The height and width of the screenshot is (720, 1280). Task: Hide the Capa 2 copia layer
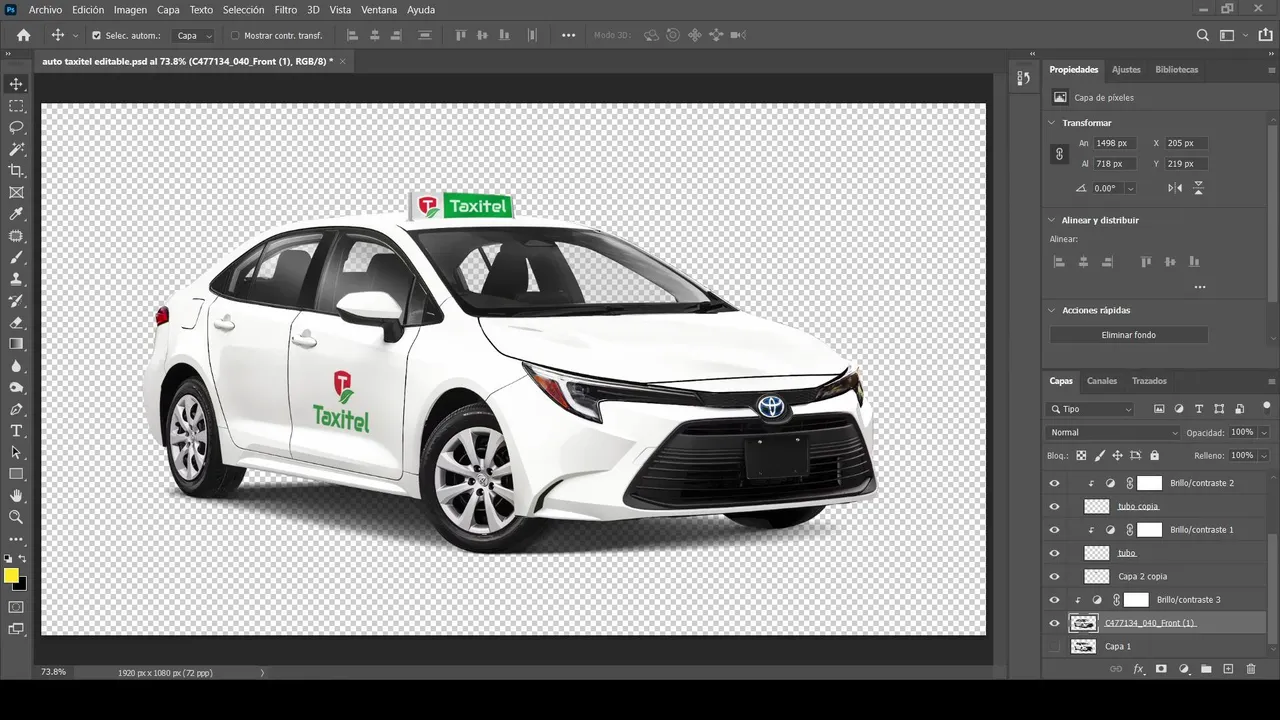point(1054,576)
